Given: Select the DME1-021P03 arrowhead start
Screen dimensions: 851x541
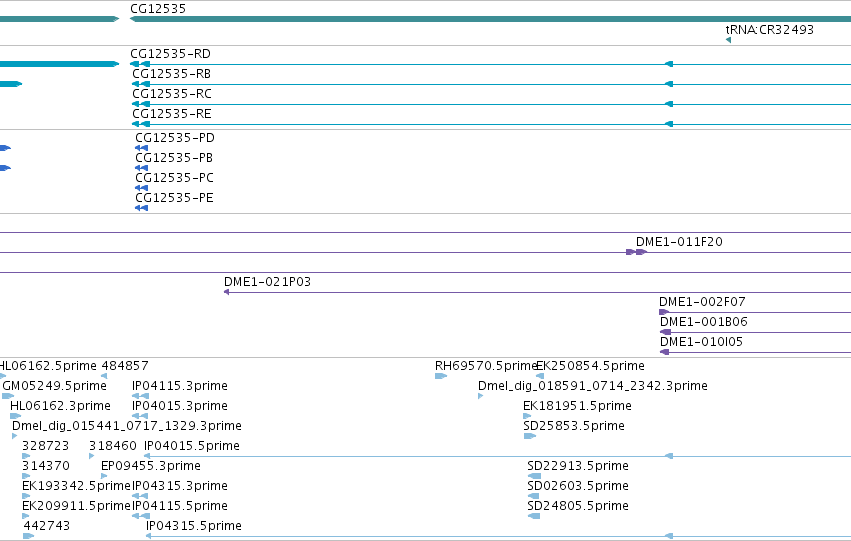Looking at the screenshot, I should (226, 292).
